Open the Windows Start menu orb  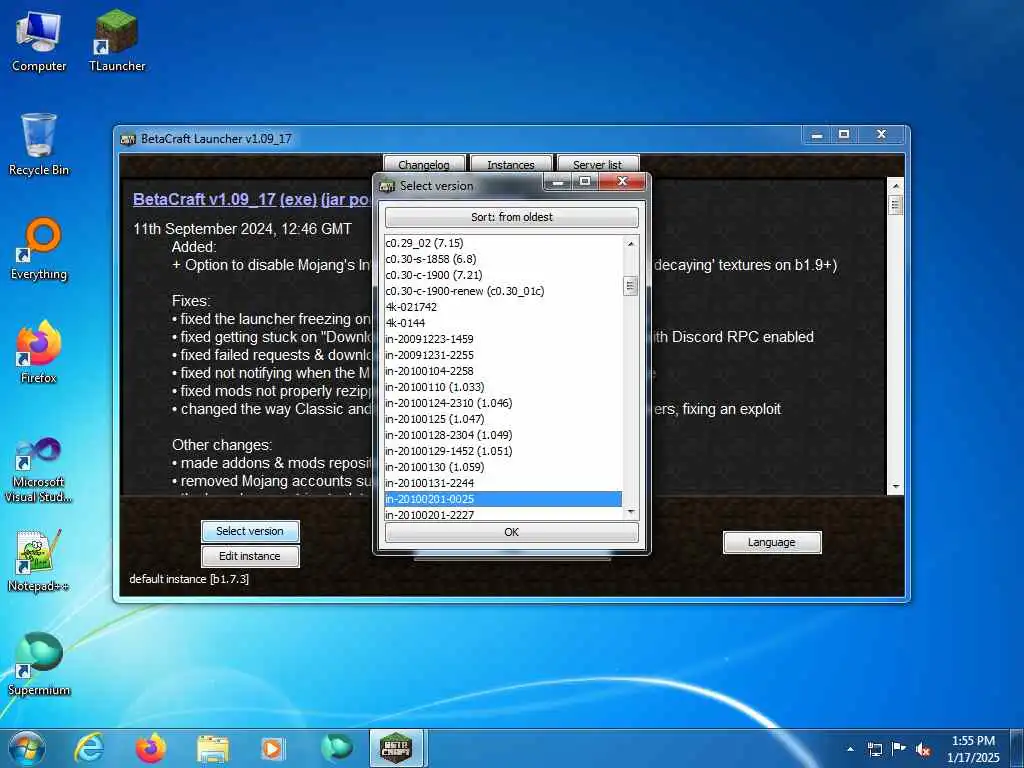coord(27,748)
